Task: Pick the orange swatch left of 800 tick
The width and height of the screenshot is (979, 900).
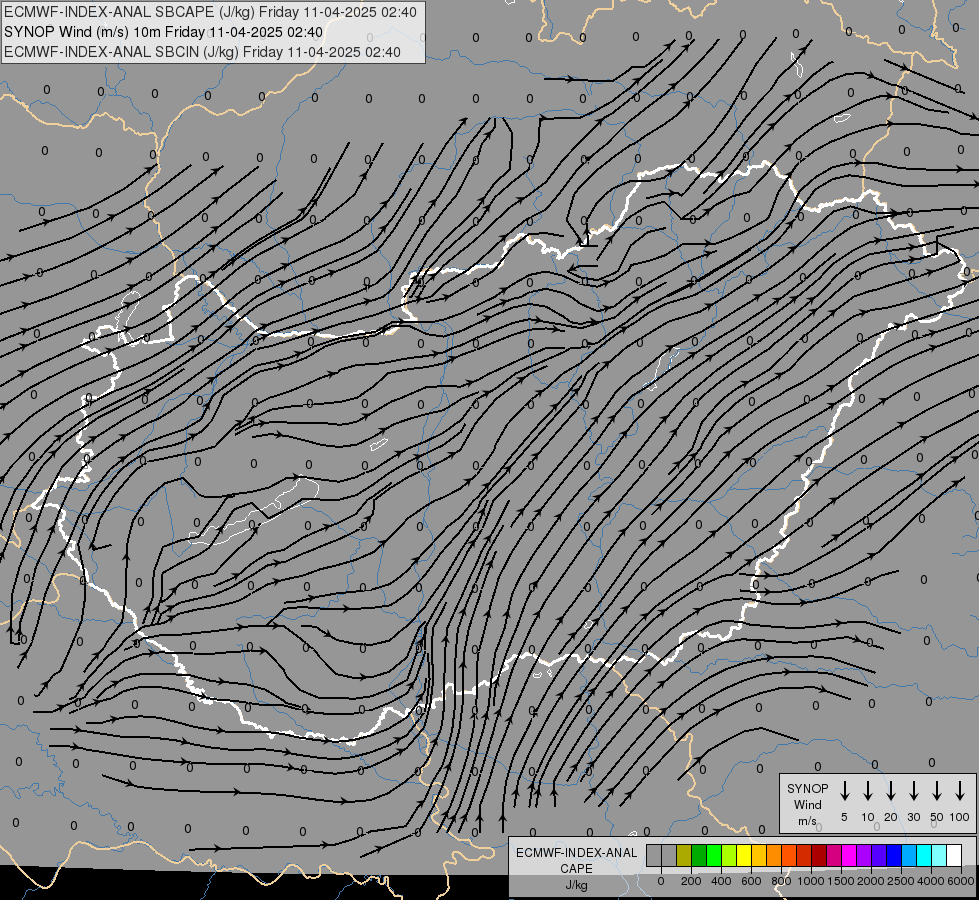Action: coord(774,855)
